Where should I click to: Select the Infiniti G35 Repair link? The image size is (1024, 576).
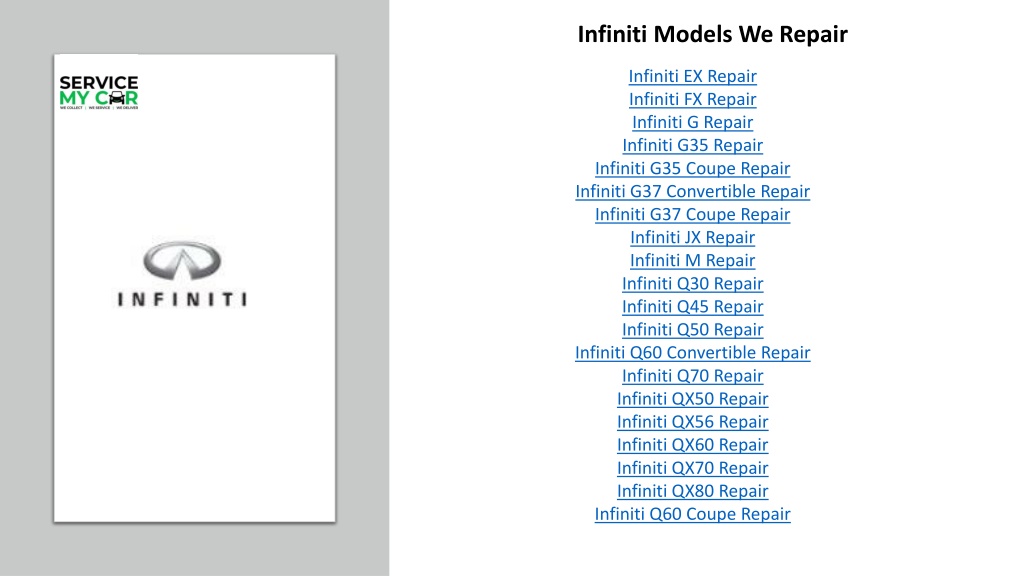pos(692,145)
